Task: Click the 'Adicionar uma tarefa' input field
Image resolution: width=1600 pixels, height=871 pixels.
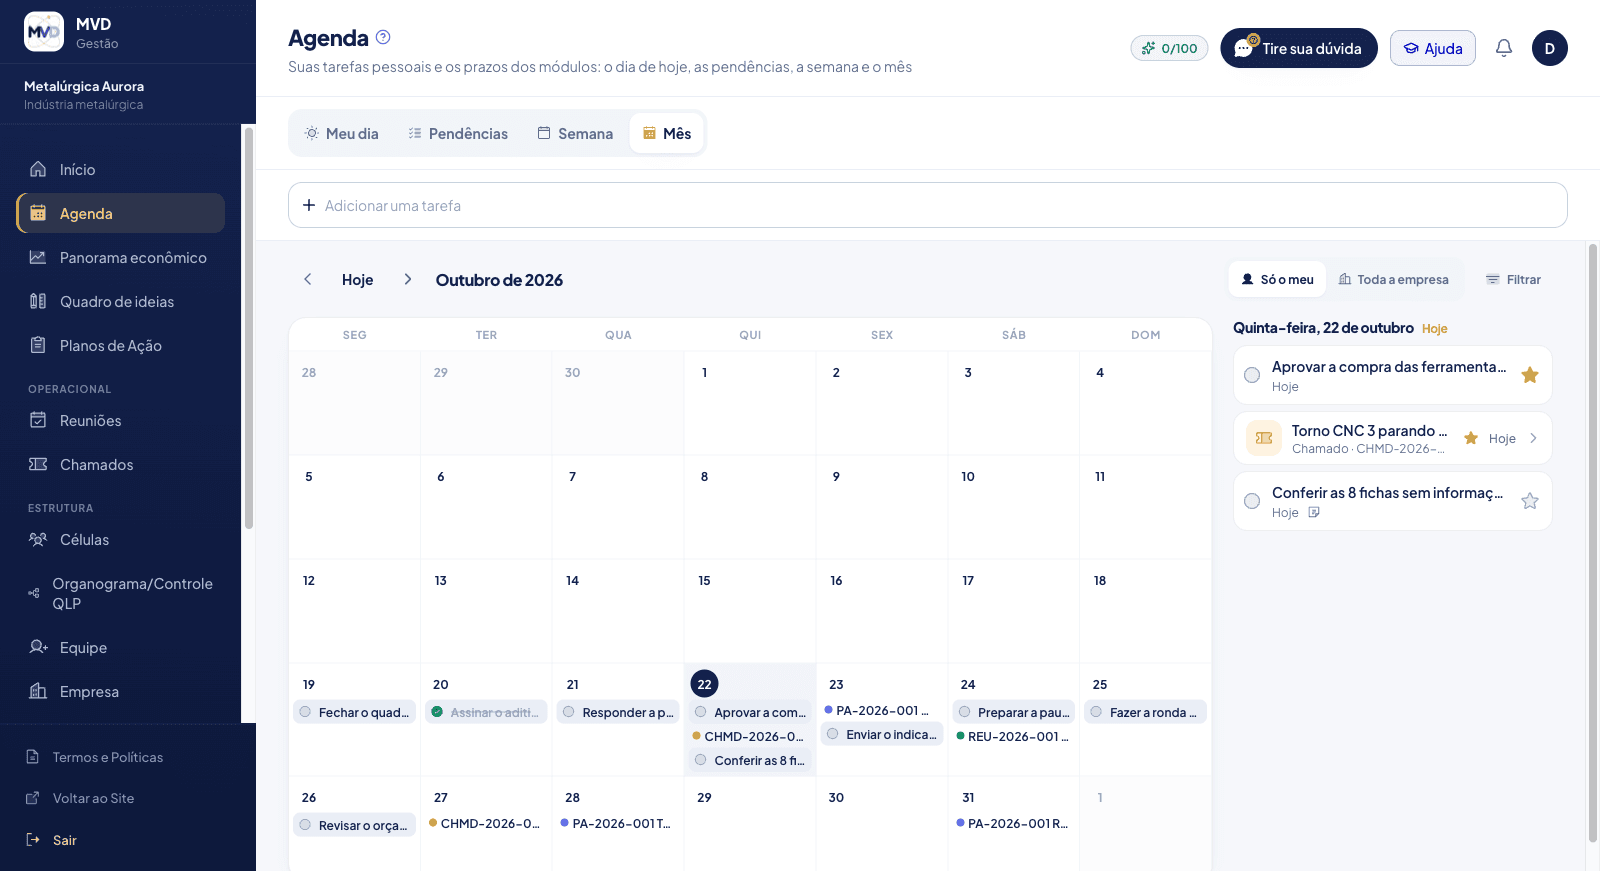Action: pyautogui.click(x=927, y=205)
